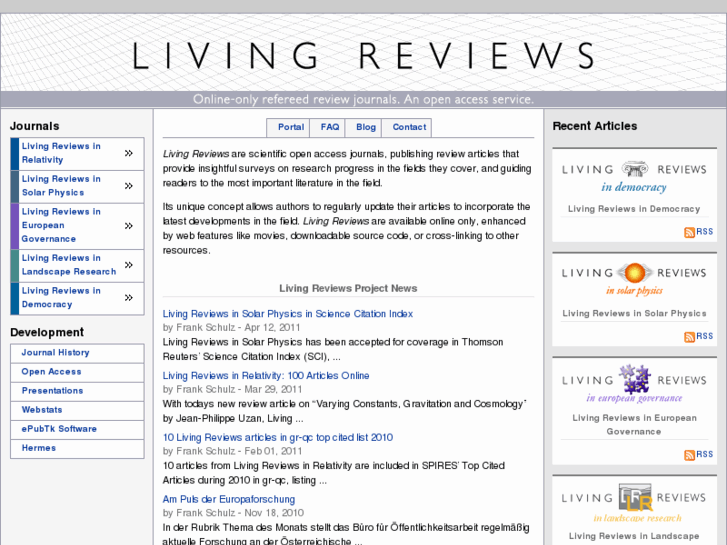This screenshot has height=545, width=727.
Task: Read 'Living Reviews in Relativity: 100 Articles Online'
Action: point(266,376)
